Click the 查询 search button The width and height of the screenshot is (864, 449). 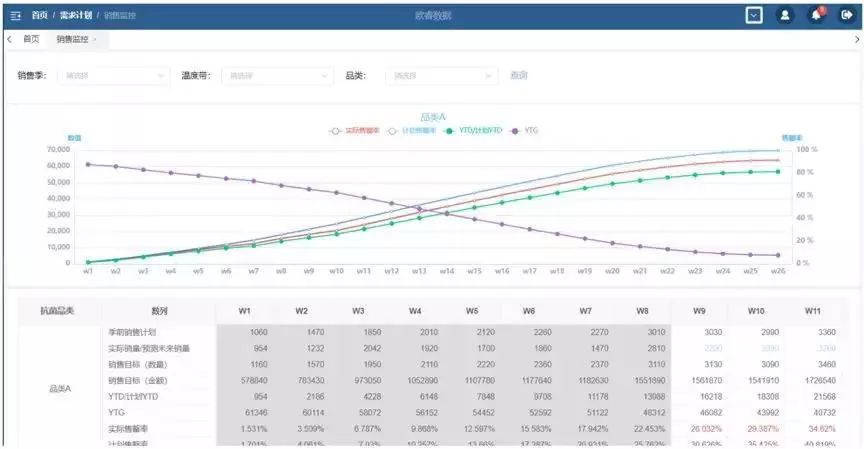(x=518, y=75)
